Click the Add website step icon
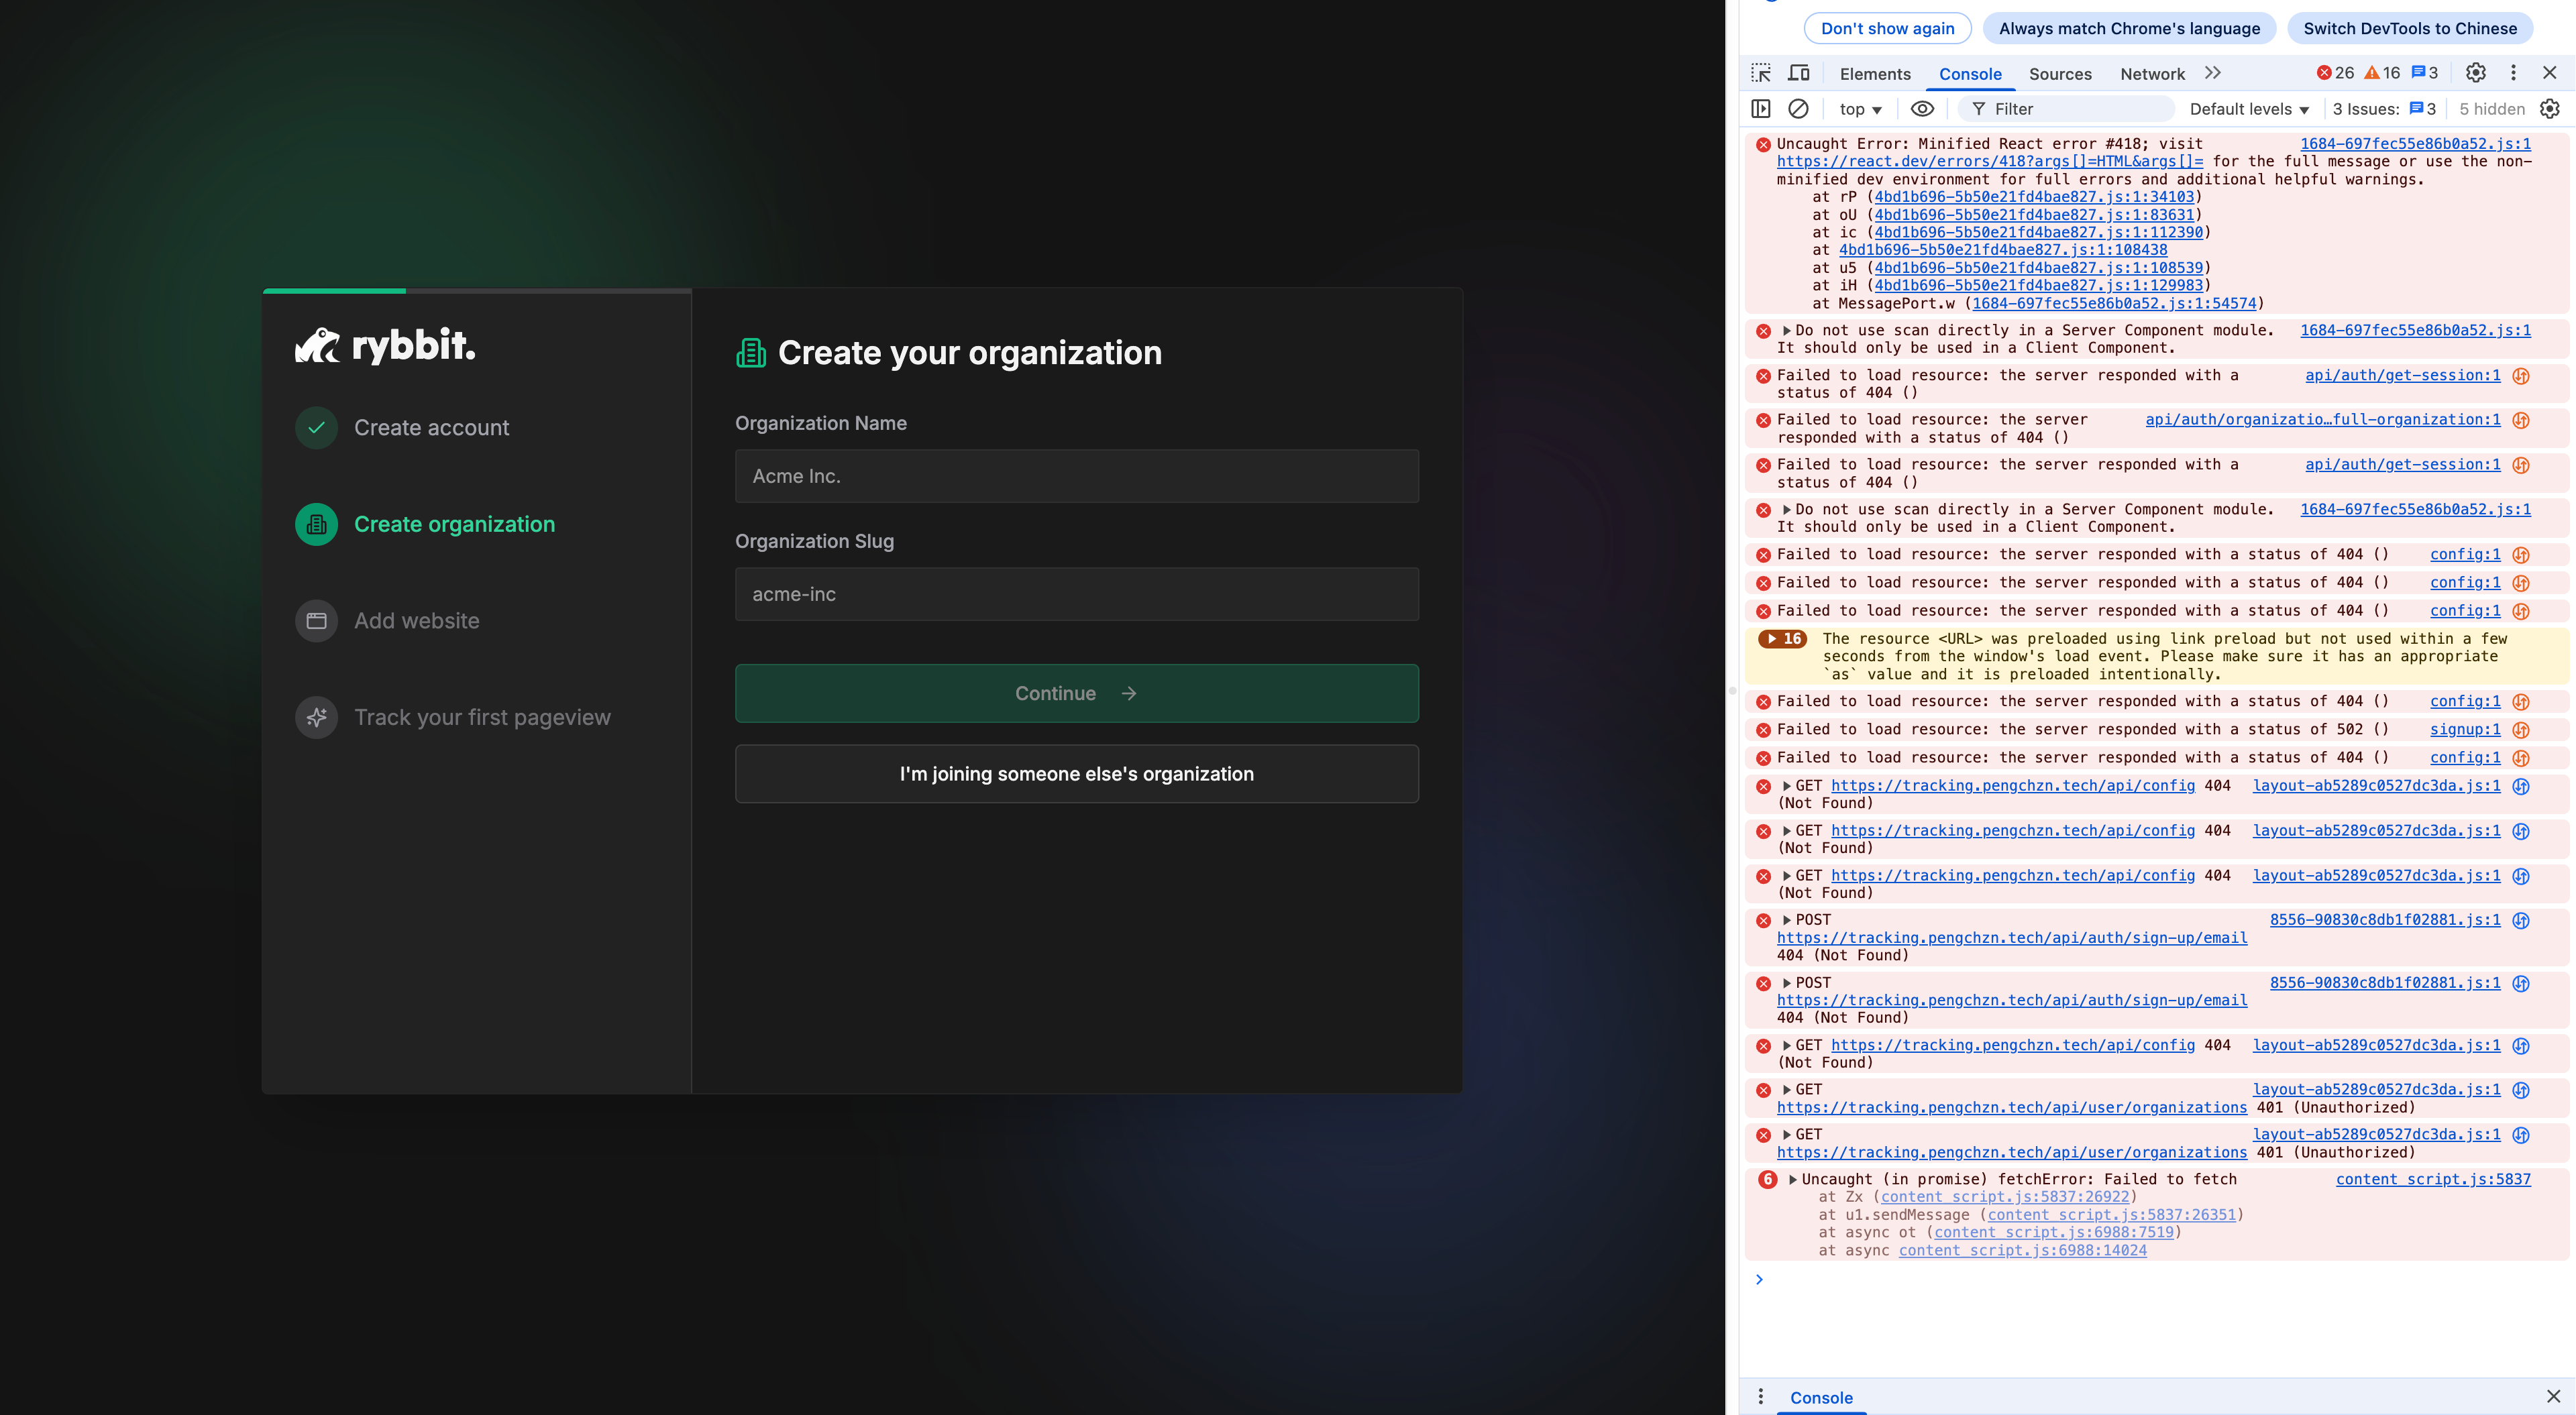The width and height of the screenshot is (2576, 1415). click(316, 621)
